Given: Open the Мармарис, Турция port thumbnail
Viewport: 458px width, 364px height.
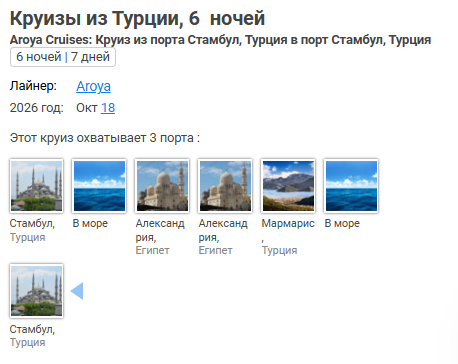Looking at the screenshot, I should [x=288, y=186].
